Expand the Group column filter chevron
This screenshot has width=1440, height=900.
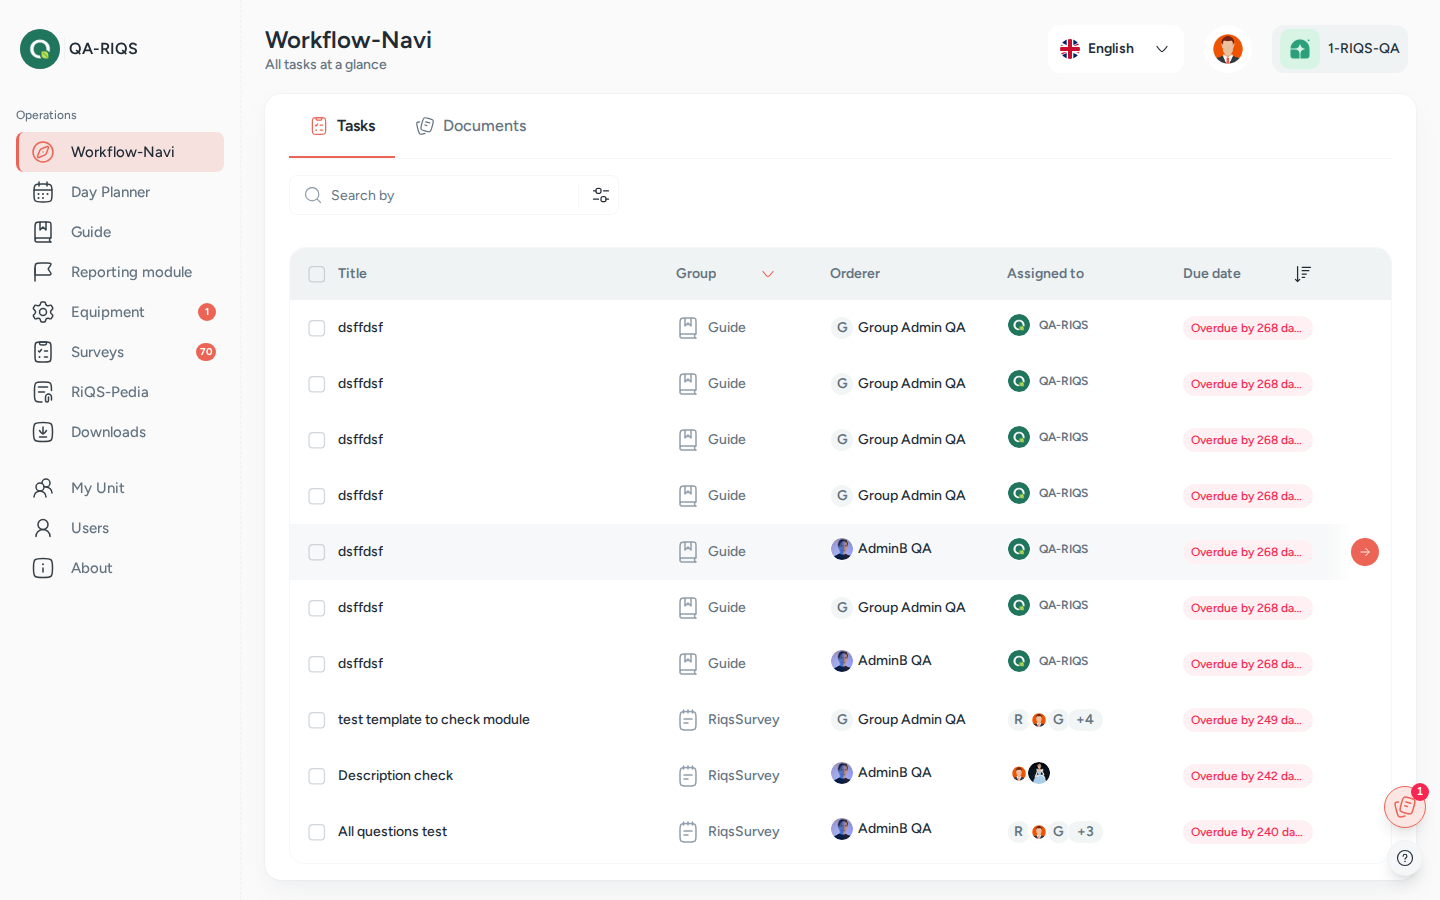click(768, 274)
